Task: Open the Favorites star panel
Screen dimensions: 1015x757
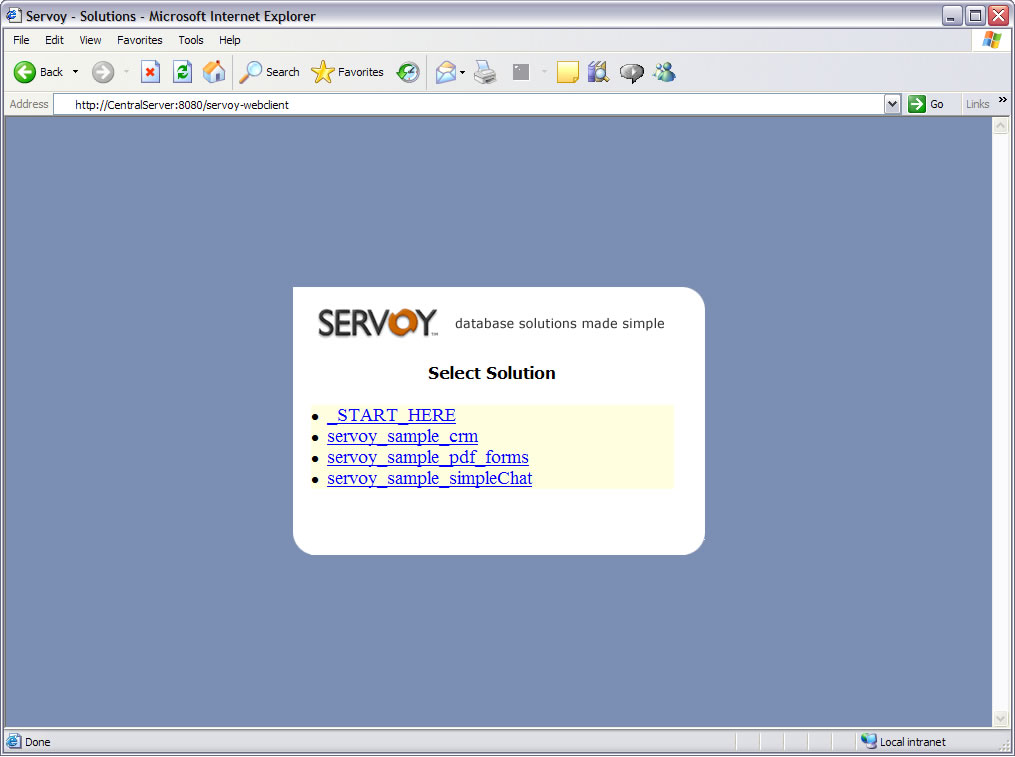Action: 348,72
